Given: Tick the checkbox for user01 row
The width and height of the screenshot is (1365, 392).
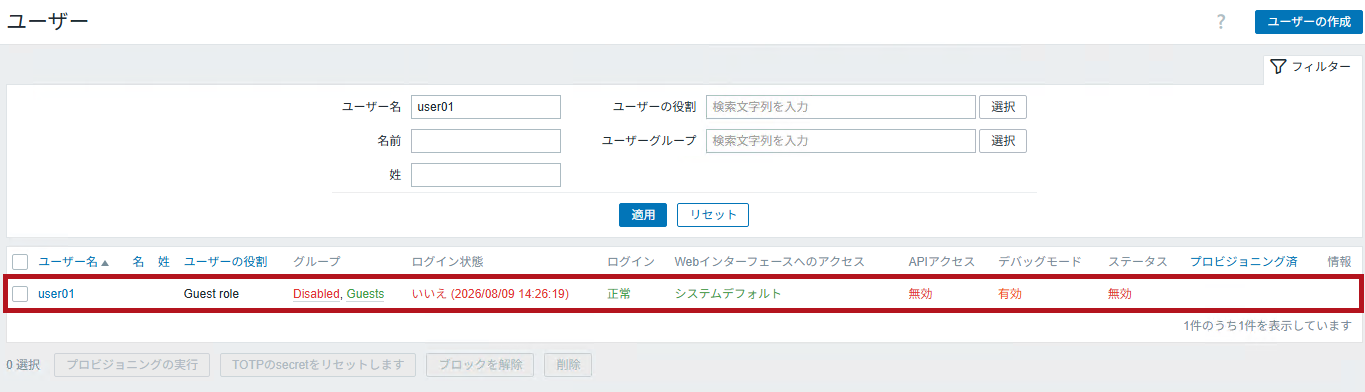Looking at the screenshot, I should [x=20, y=294].
